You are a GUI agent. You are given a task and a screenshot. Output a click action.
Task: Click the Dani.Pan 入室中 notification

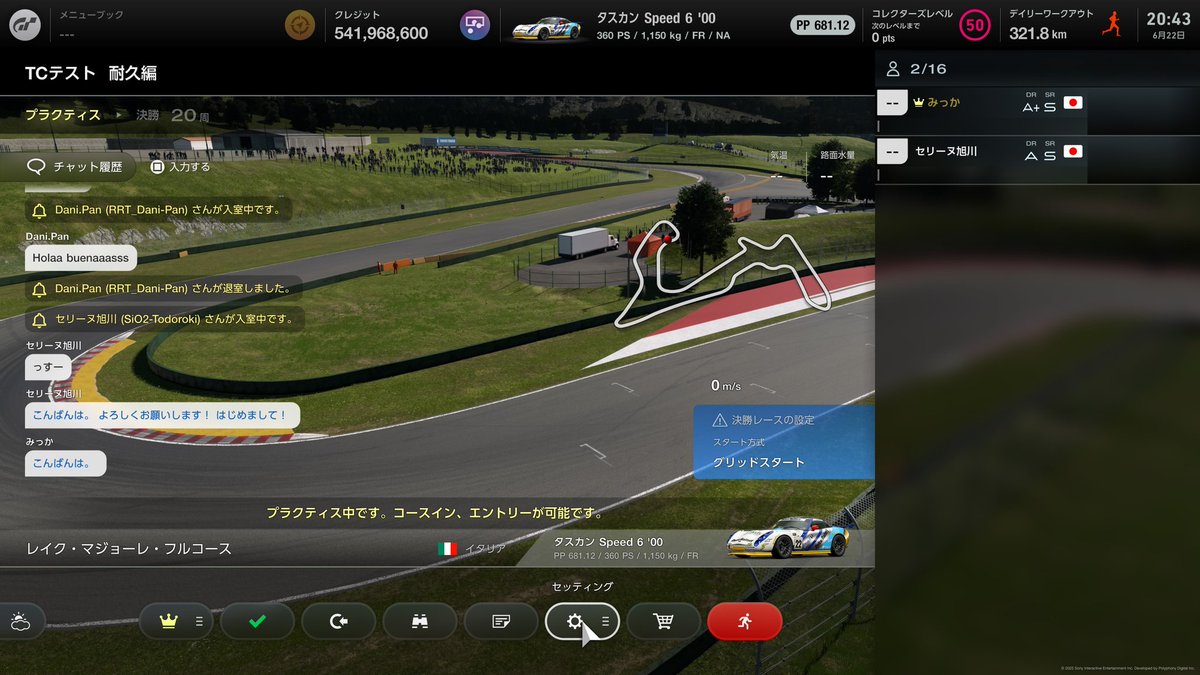pyautogui.click(x=159, y=209)
